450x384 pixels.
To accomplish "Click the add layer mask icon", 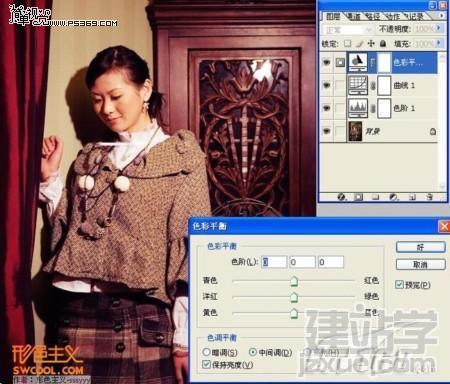I will tap(359, 197).
